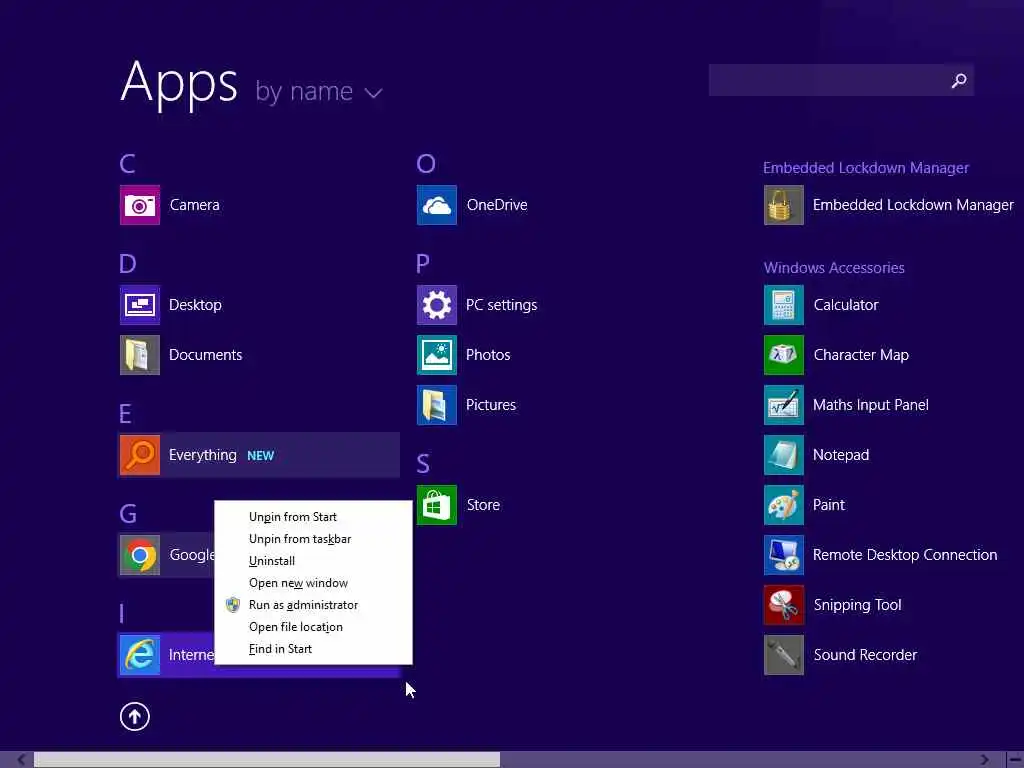1024x768 pixels.
Task: Click the letter C group header
Action: (x=127, y=163)
